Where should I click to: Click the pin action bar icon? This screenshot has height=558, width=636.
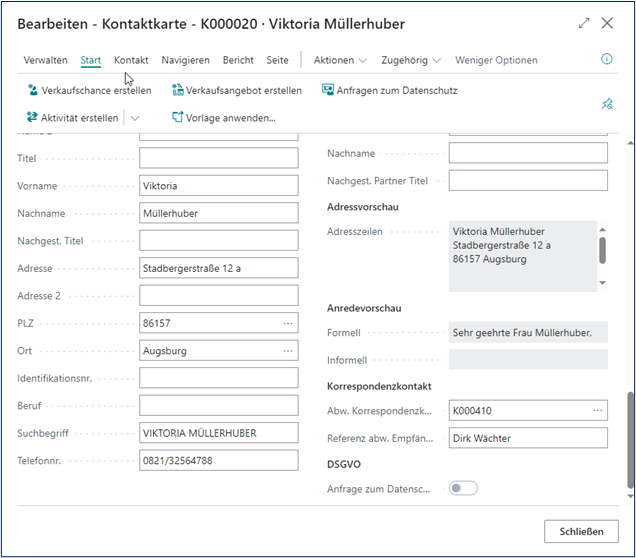coord(606,104)
